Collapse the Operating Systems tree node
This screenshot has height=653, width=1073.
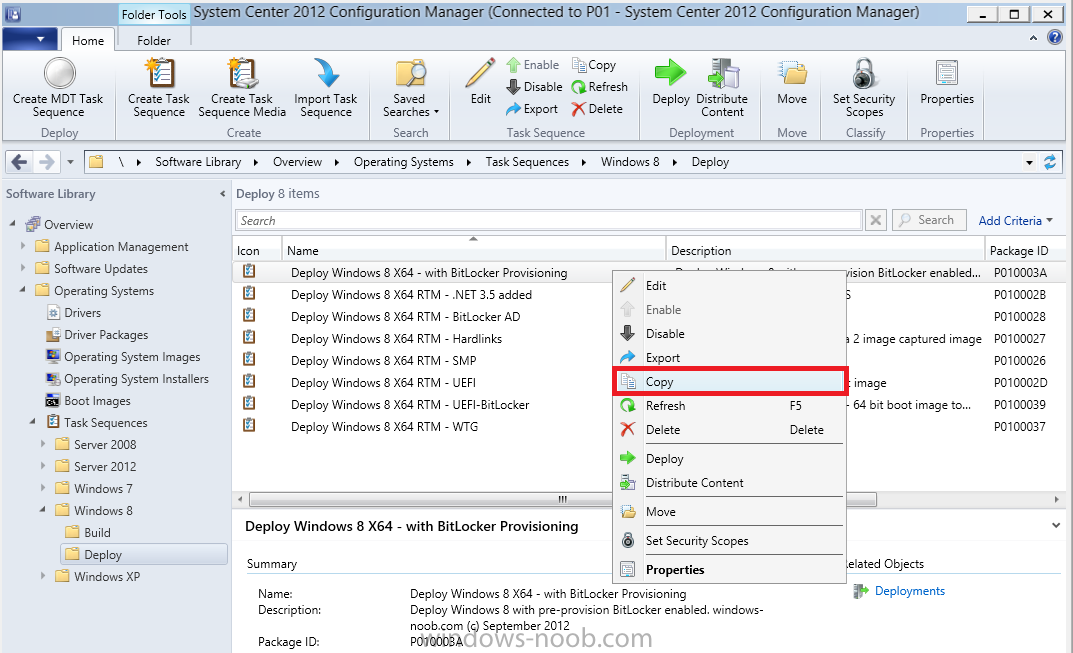pyautogui.click(x=23, y=290)
